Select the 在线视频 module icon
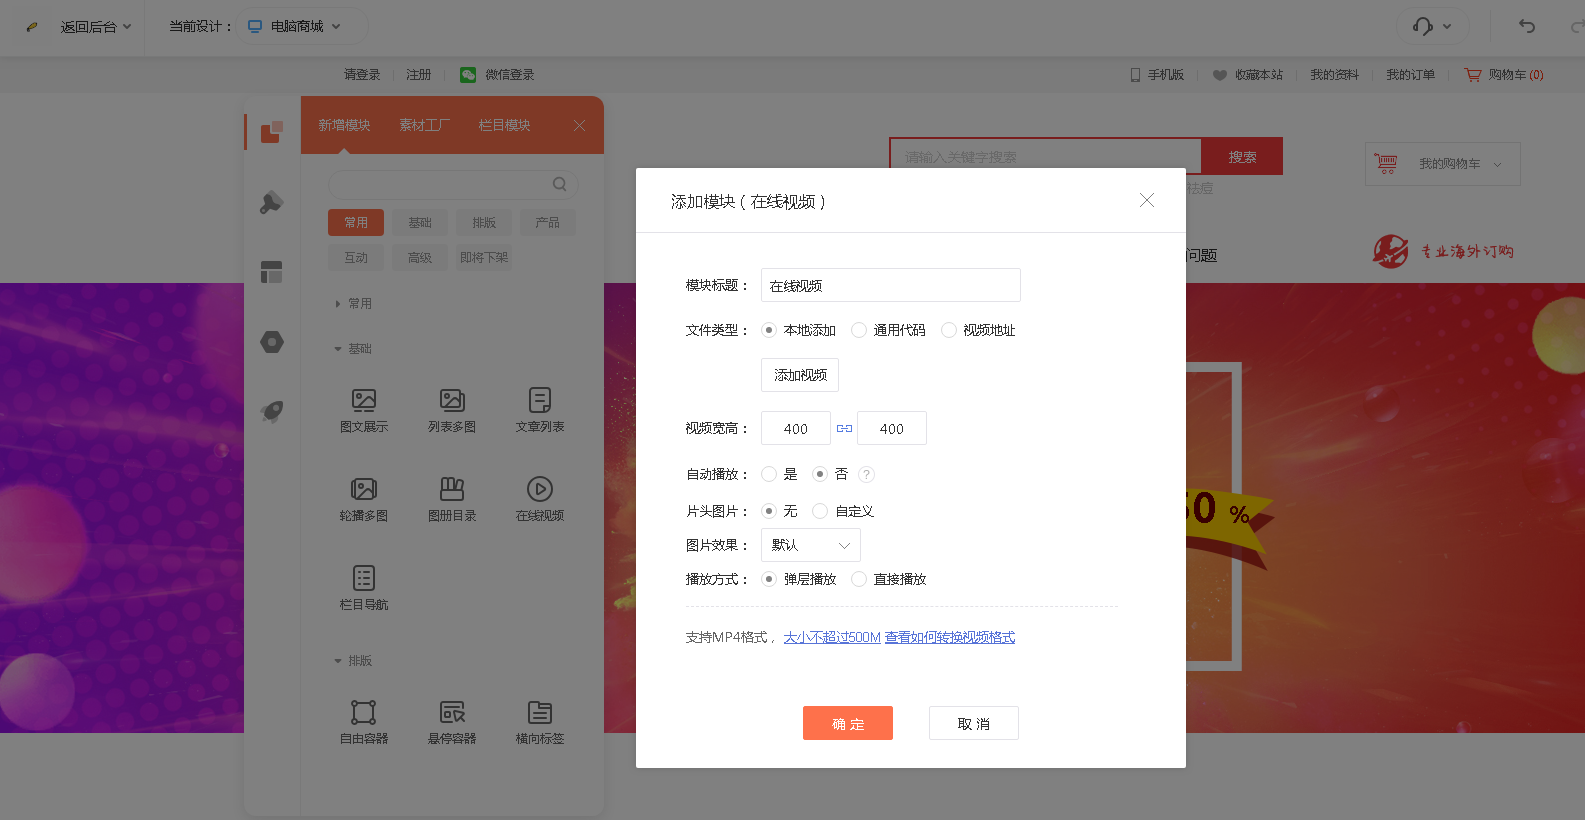Viewport: 1585px width, 820px height. coord(540,489)
